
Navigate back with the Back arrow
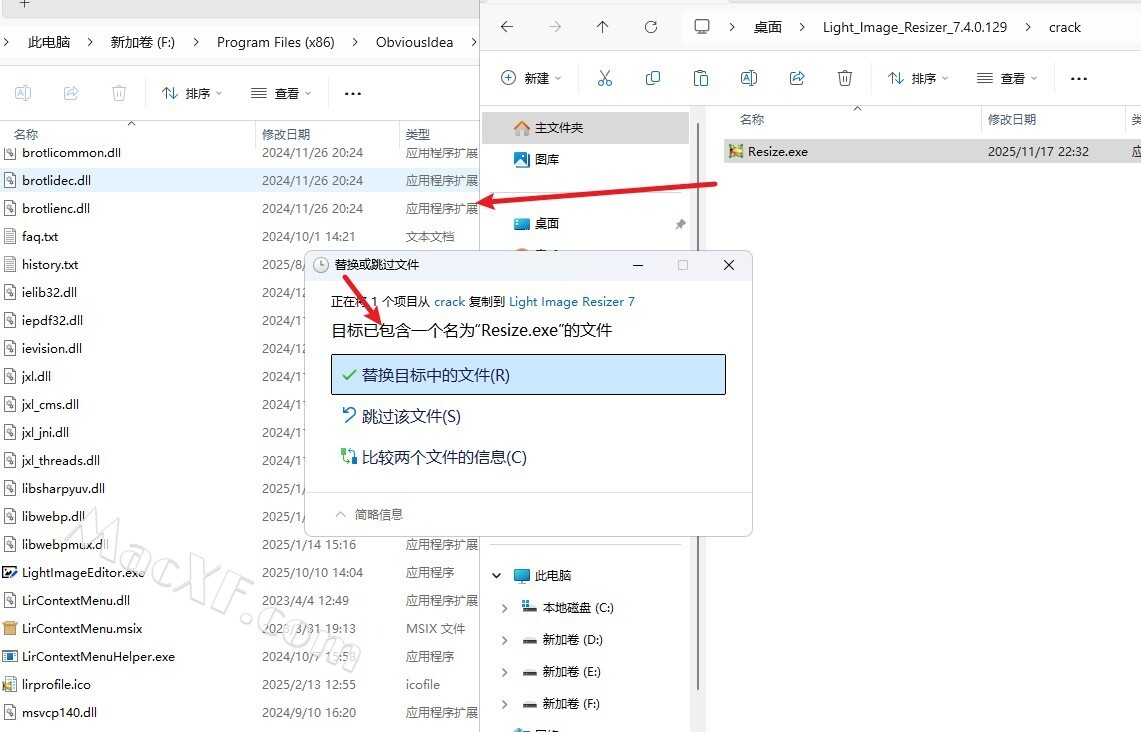507,27
